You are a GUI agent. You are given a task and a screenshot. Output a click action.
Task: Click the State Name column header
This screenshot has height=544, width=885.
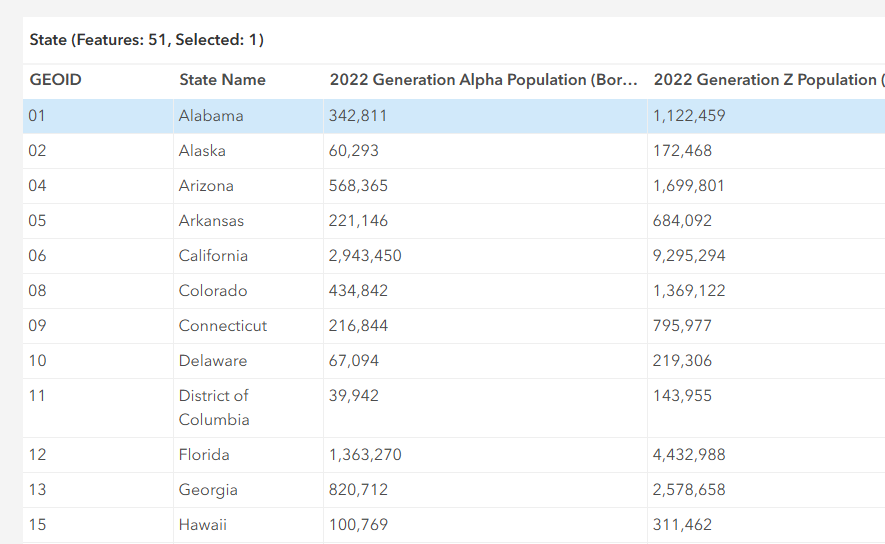click(222, 80)
